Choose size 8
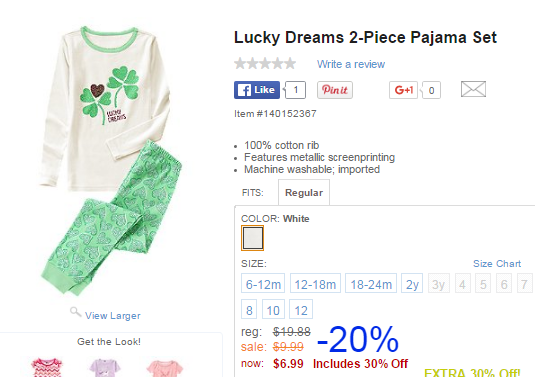Viewport: 535px width, 377px height. point(249,309)
